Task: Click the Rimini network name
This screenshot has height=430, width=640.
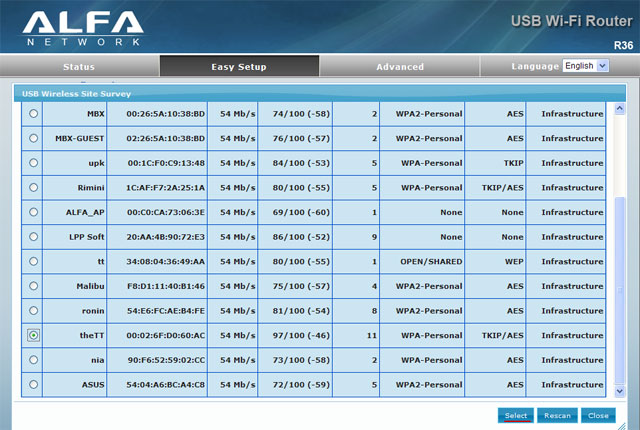Action: [x=91, y=188]
